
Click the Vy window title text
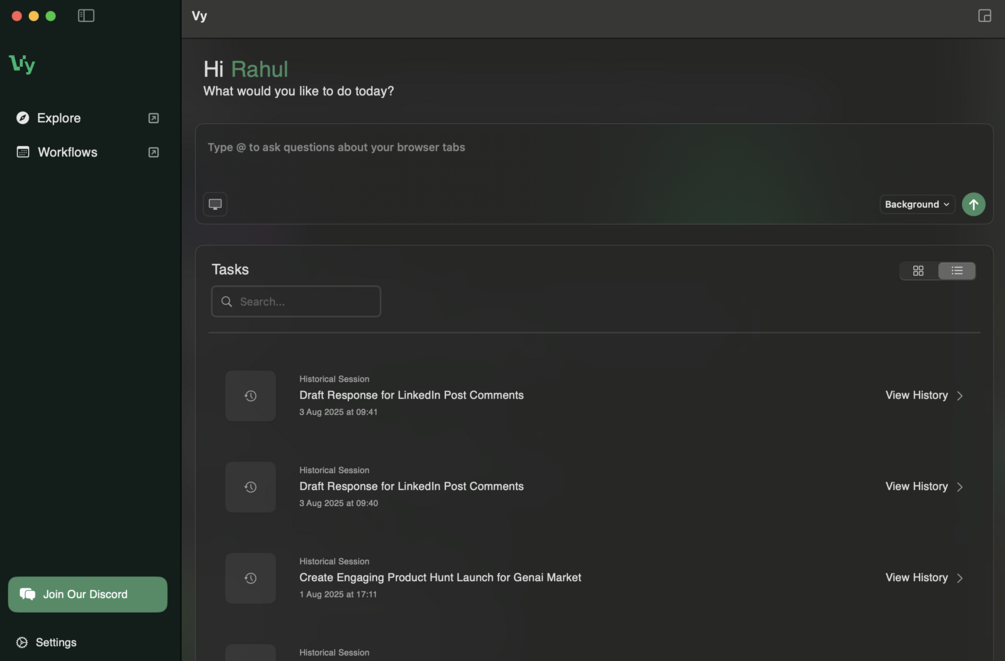[x=199, y=16]
